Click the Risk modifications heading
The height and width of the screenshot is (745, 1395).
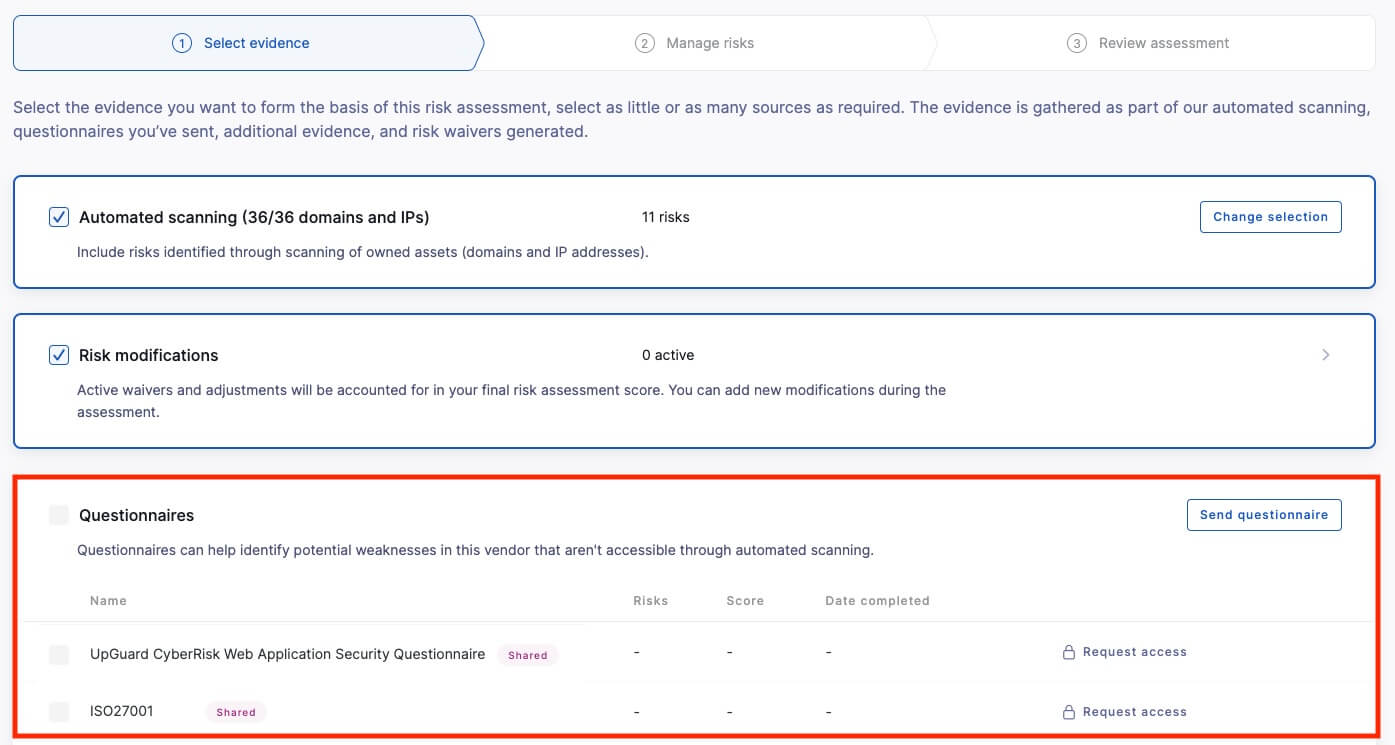coord(148,355)
